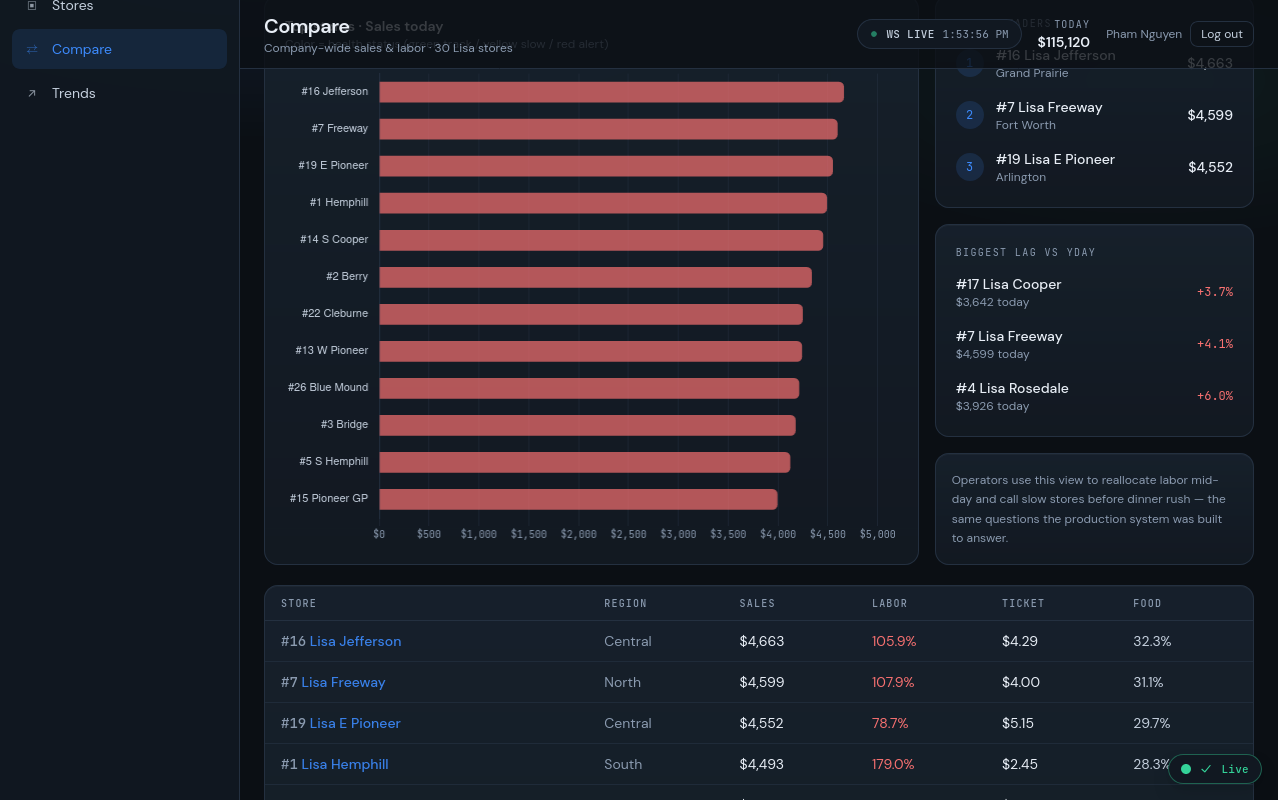Click the #15 Pioneer GP chart bar
1278x800 pixels.
[578, 499]
